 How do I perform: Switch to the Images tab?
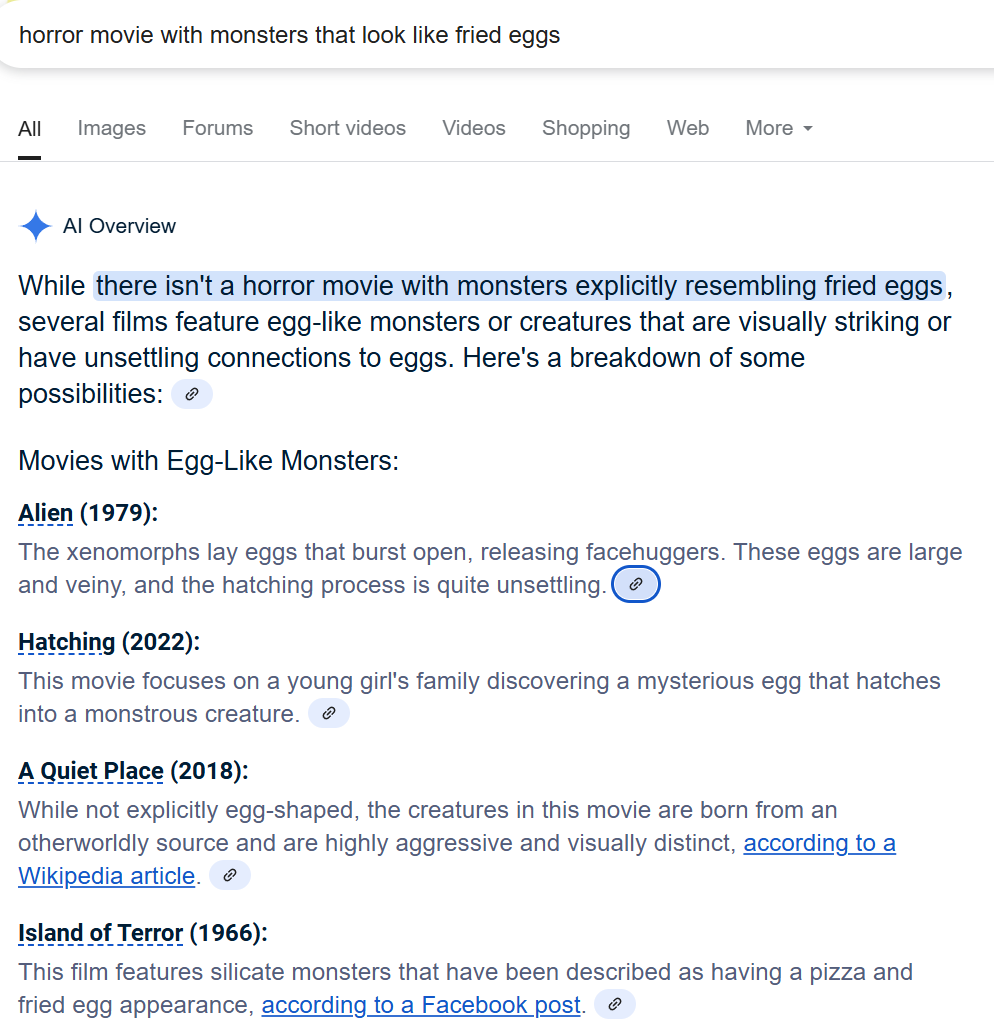point(112,128)
